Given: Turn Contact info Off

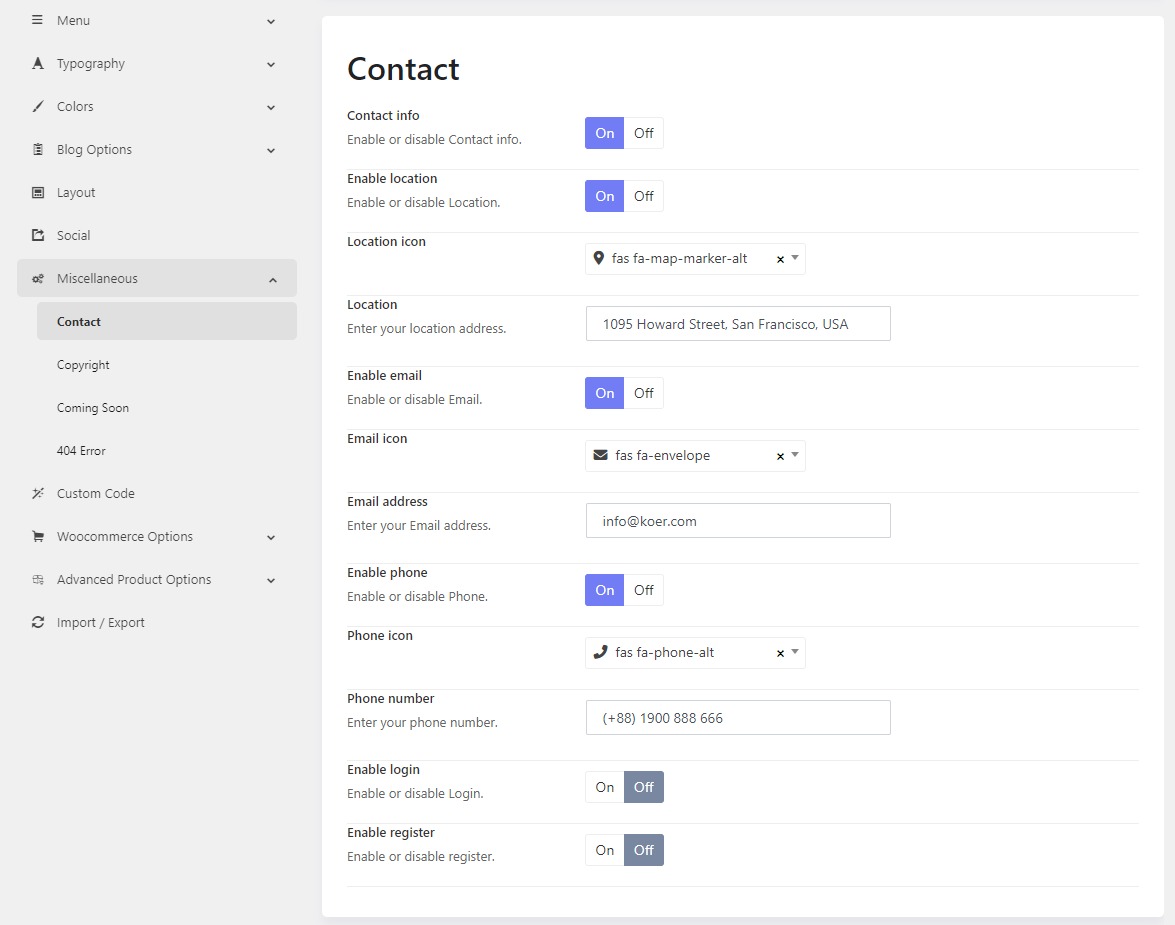Looking at the screenshot, I should pos(644,133).
